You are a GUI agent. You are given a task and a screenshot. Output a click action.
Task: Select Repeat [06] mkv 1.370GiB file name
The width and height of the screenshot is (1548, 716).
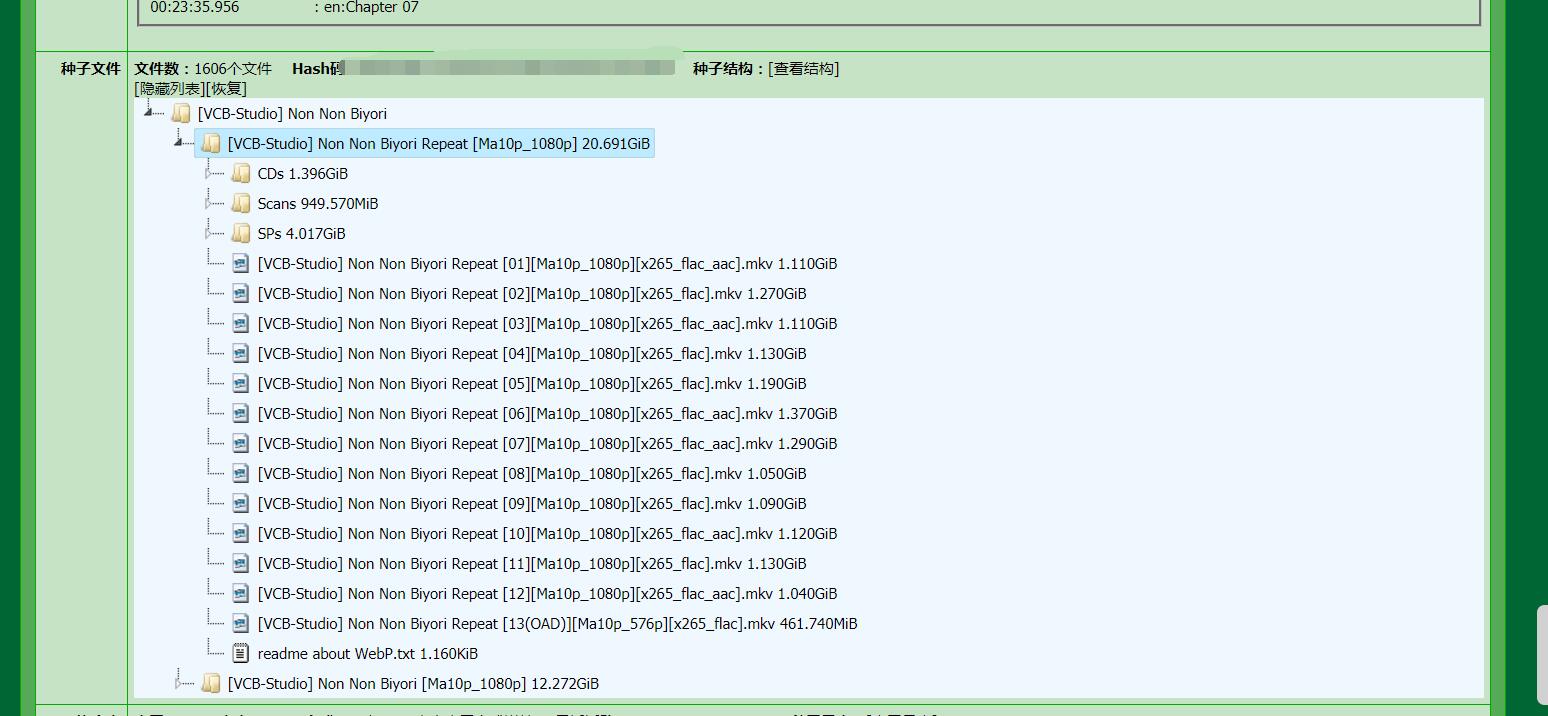pyautogui.click(x=547, y=414)
